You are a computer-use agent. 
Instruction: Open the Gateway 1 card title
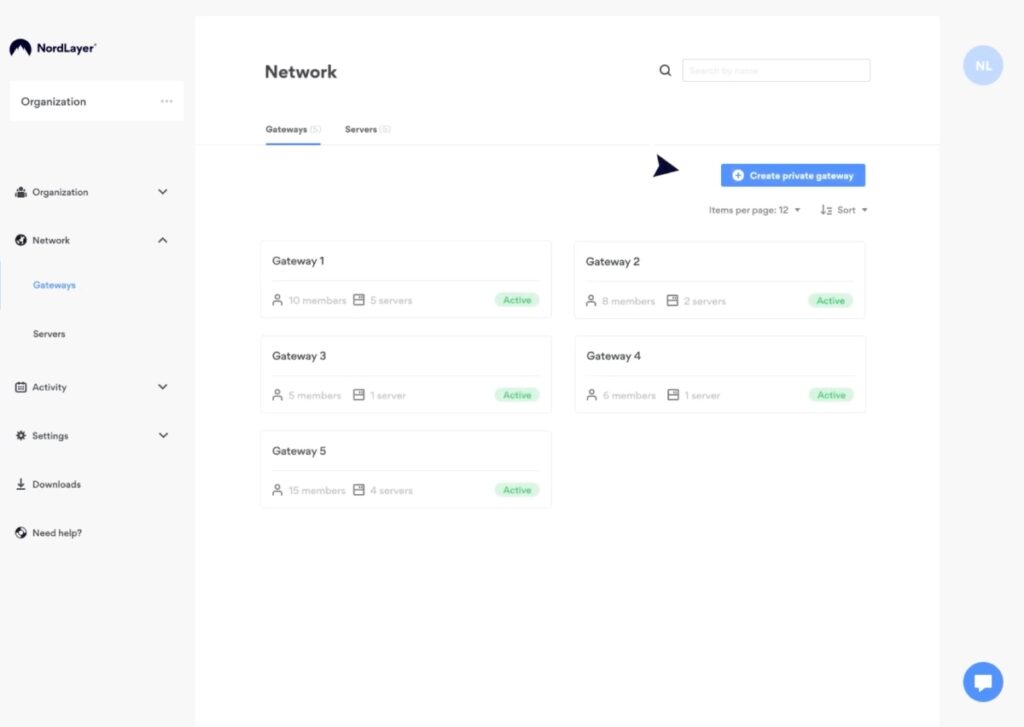coord(298,261)
